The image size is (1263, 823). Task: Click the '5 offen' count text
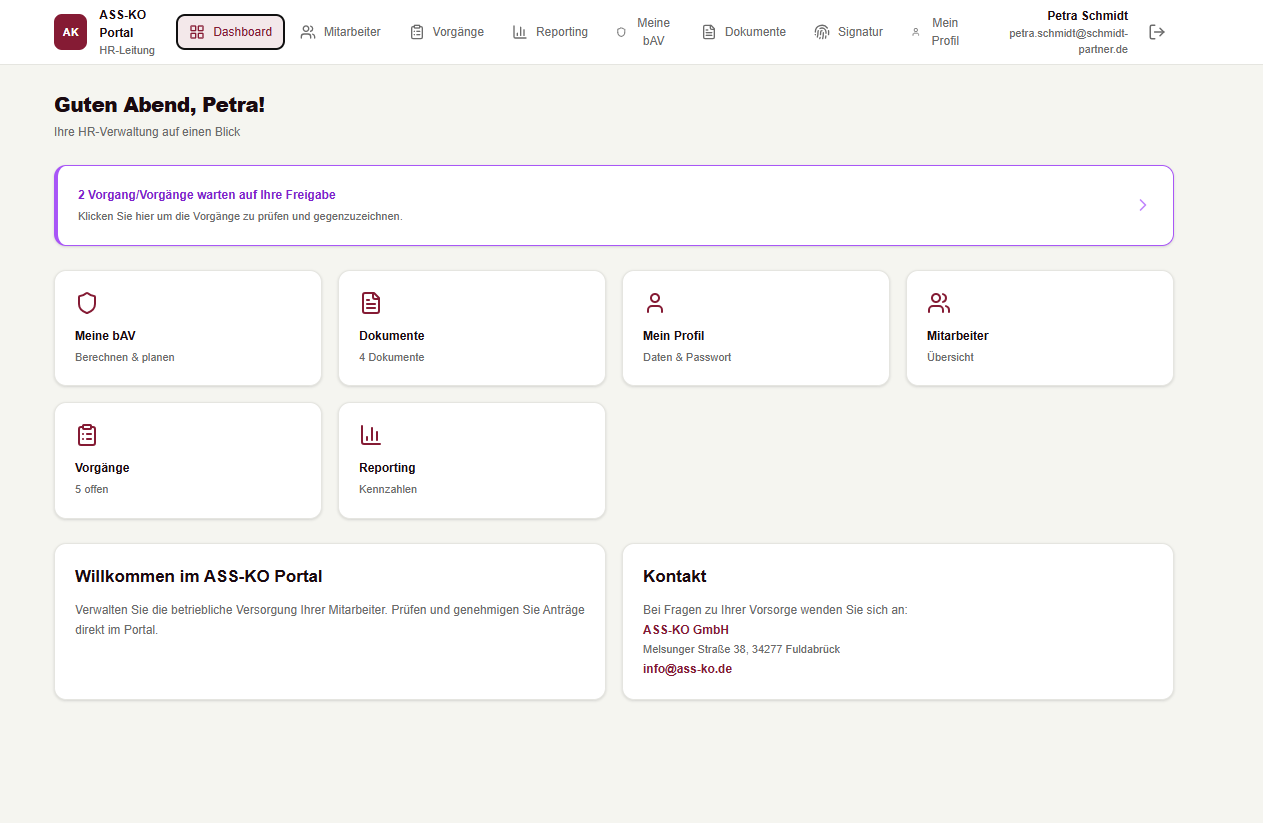coord(92,489)
